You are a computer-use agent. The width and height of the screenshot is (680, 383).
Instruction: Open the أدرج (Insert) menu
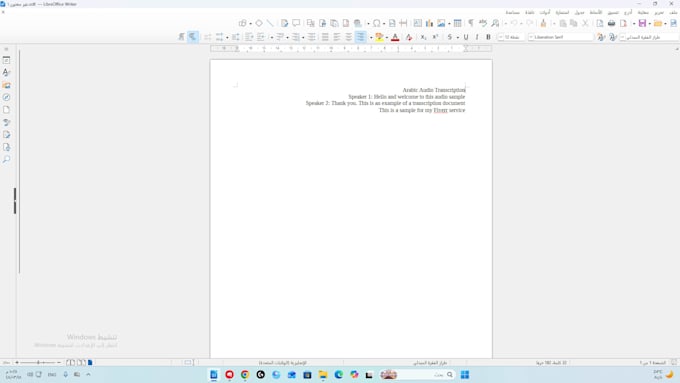628,13
